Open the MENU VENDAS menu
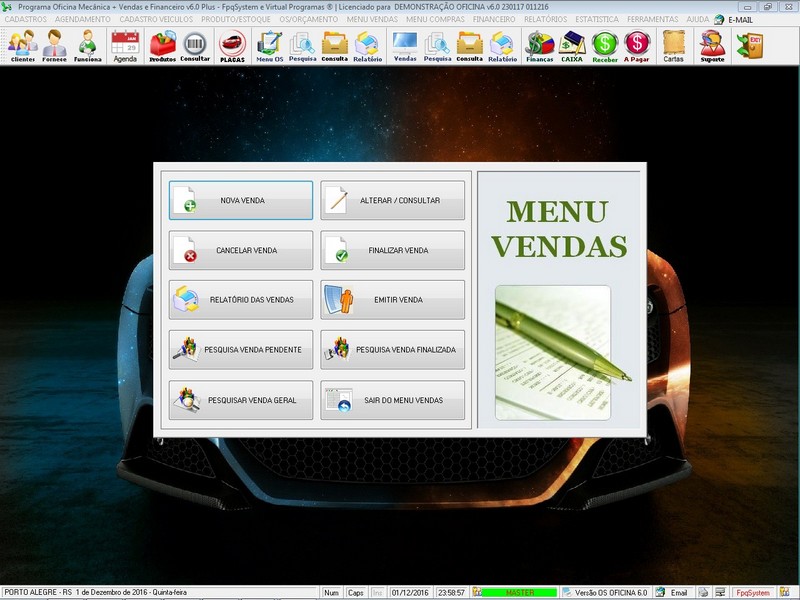The width and height of the screenshot is (800, 600). tap(372, 19)
